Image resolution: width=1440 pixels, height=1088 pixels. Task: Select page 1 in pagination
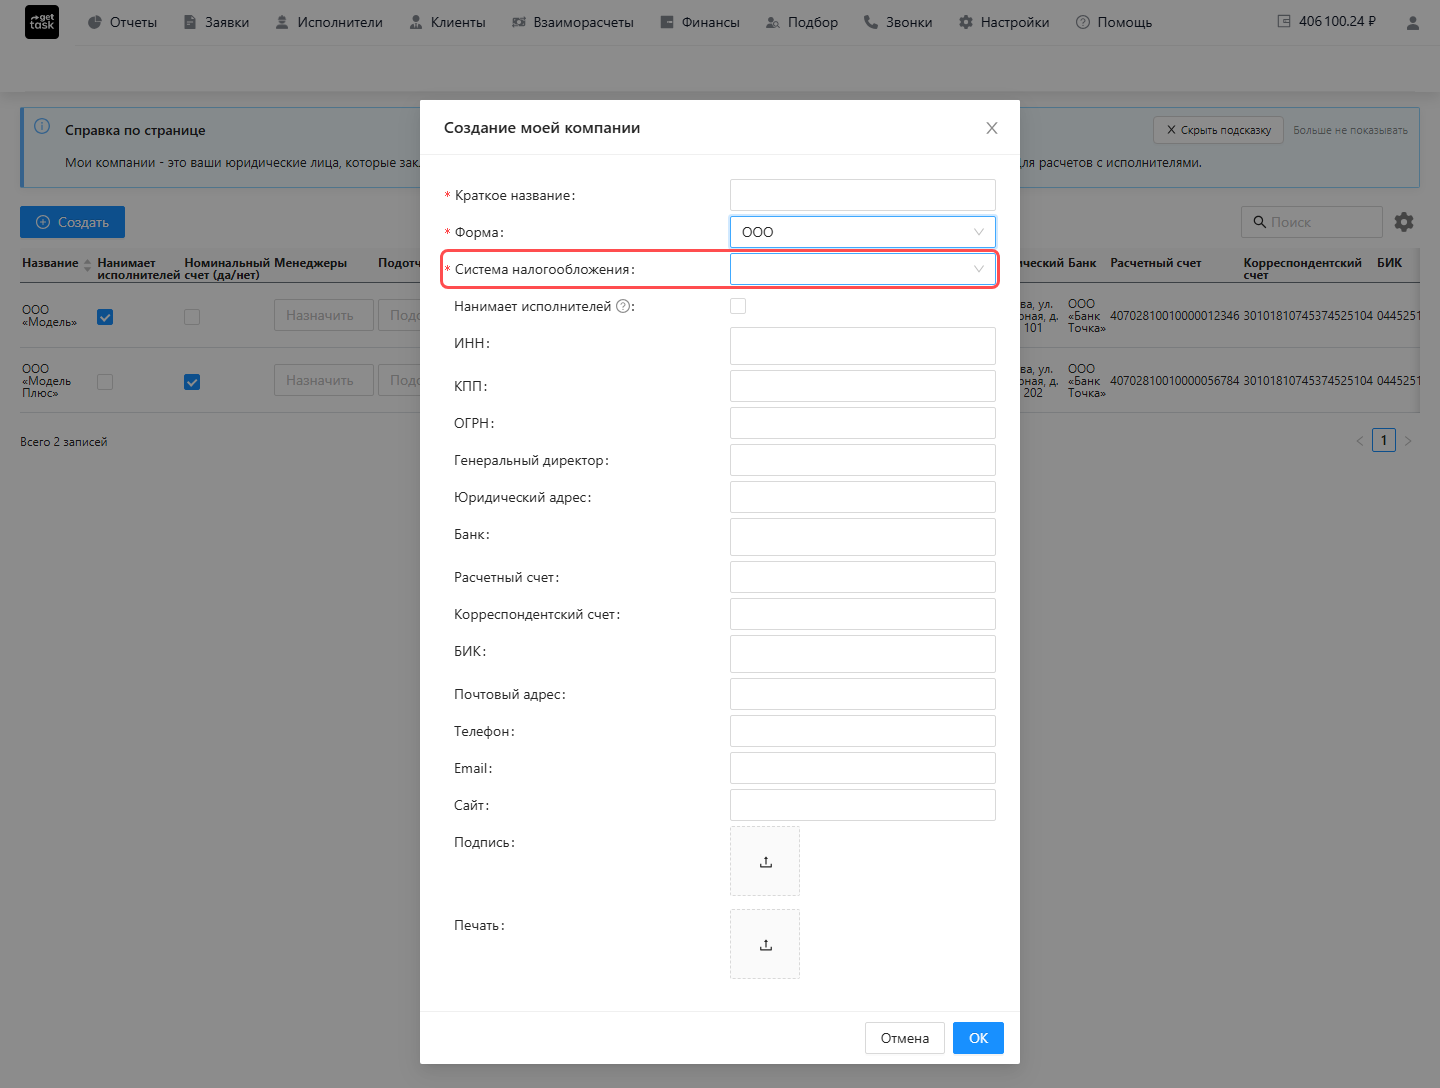[x=1384, y=440]
